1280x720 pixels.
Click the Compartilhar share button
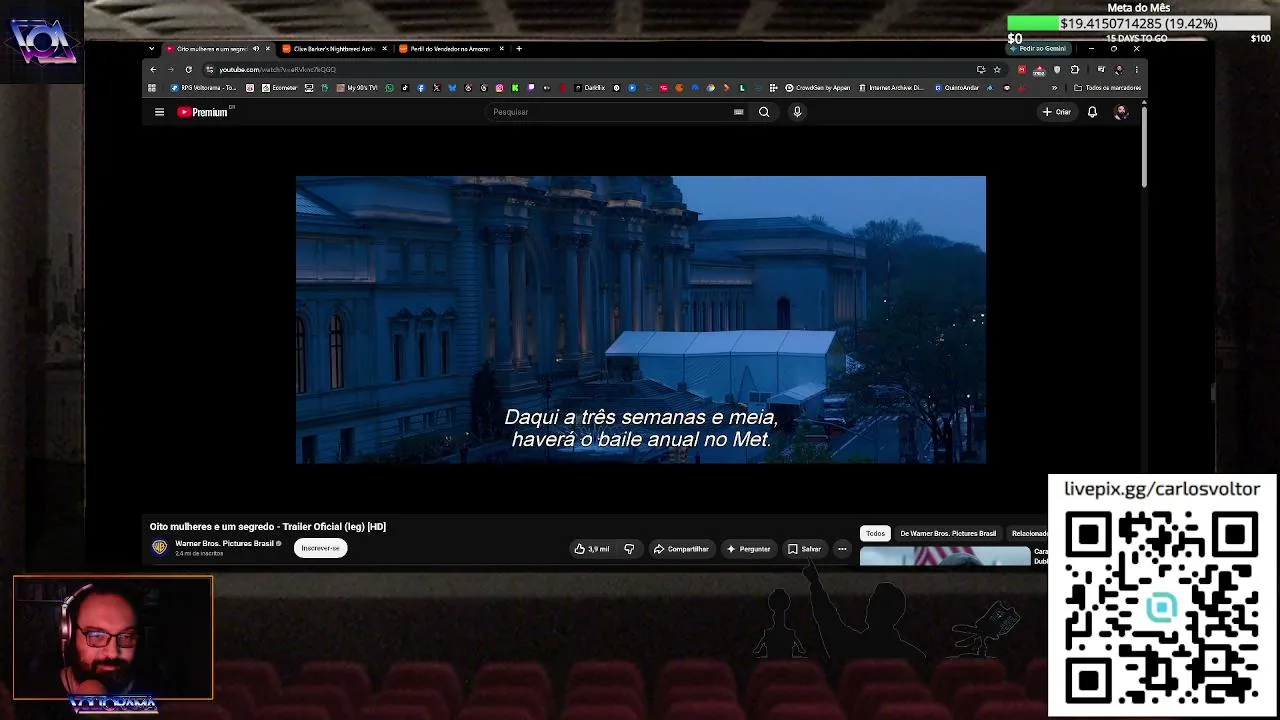681,549
